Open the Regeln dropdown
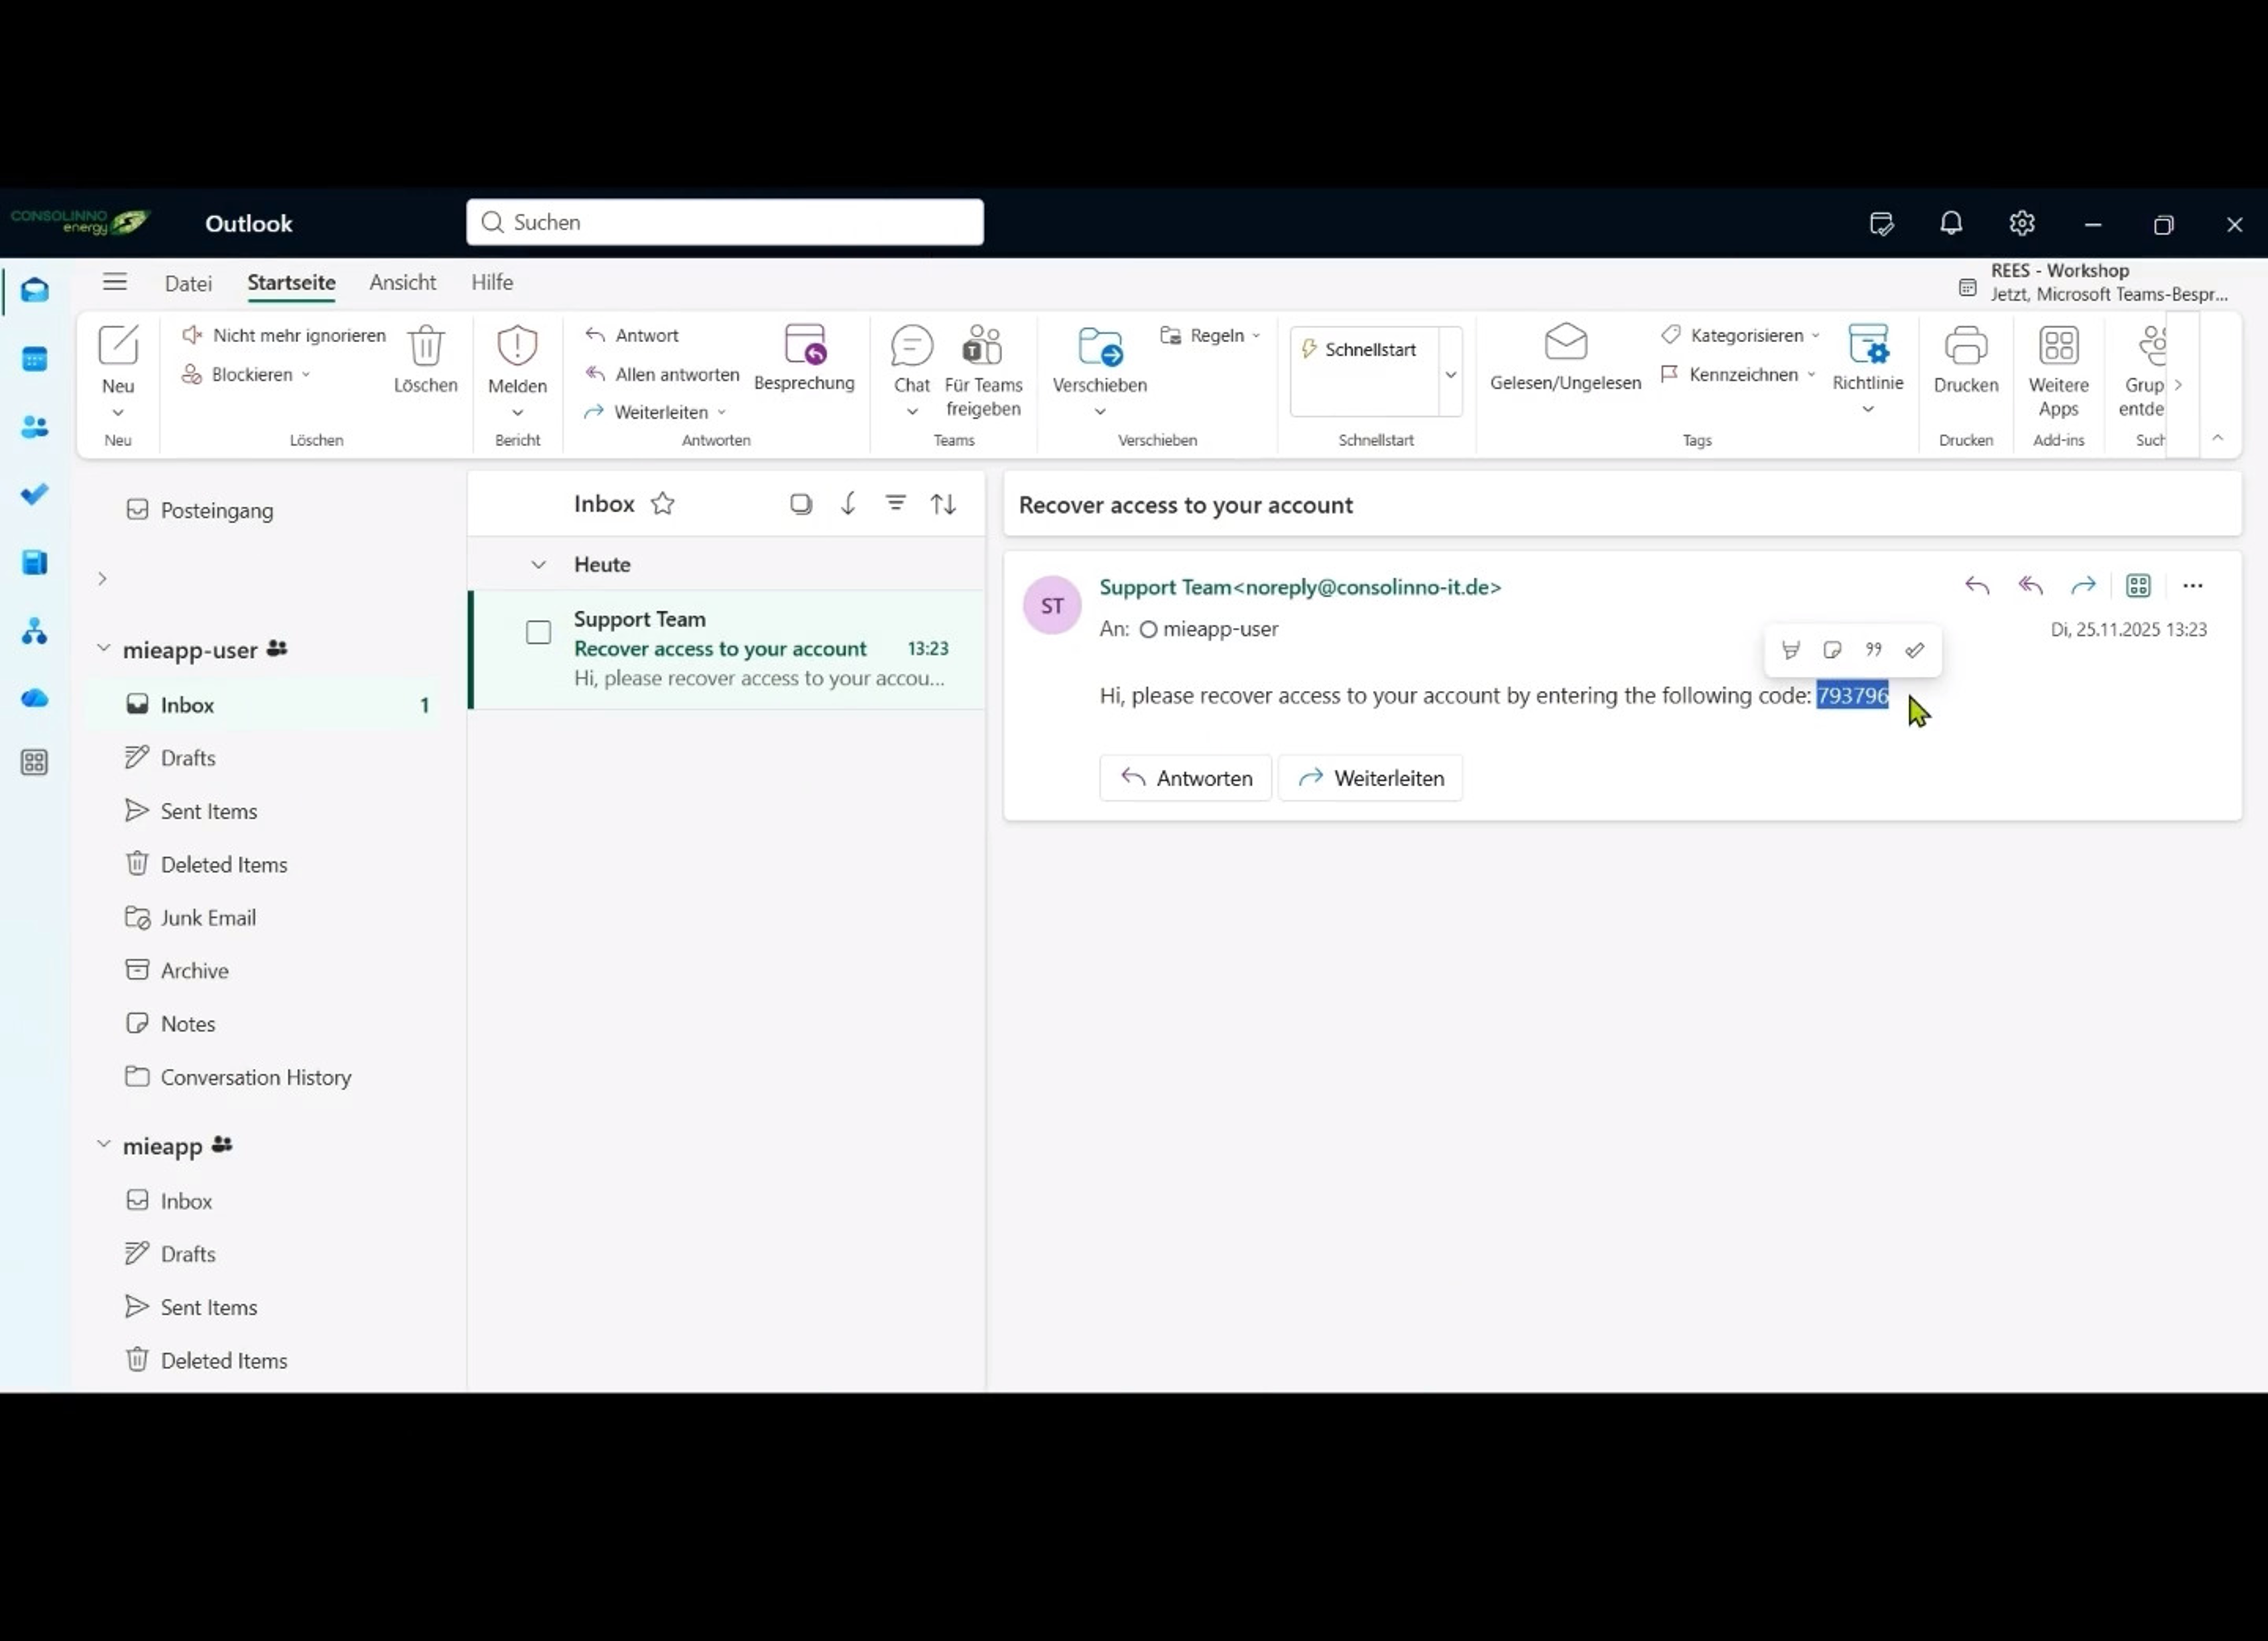This screenshot has width=2268, height=1641. [x=1256, y=335]
